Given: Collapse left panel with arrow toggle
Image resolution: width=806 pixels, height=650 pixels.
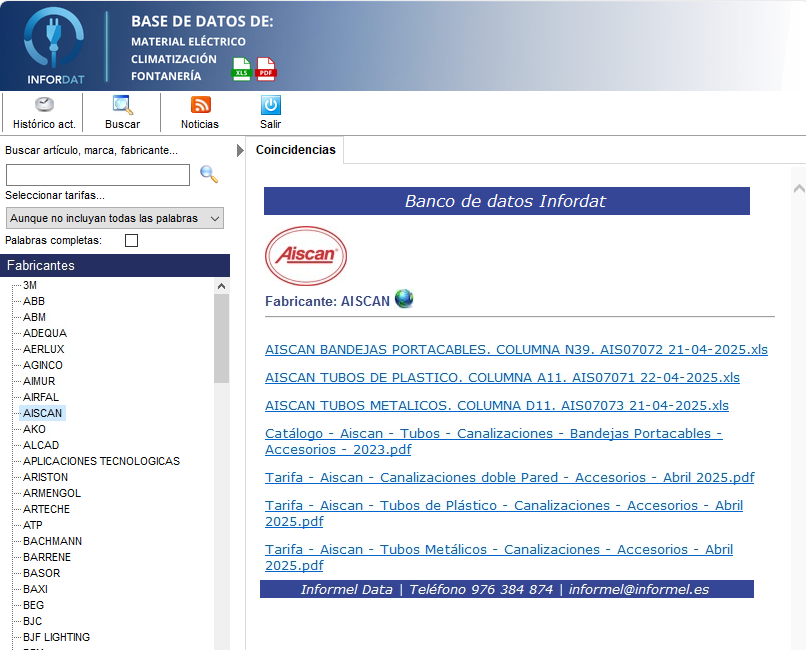Looking at the screenshot, I should click(240, 151).
